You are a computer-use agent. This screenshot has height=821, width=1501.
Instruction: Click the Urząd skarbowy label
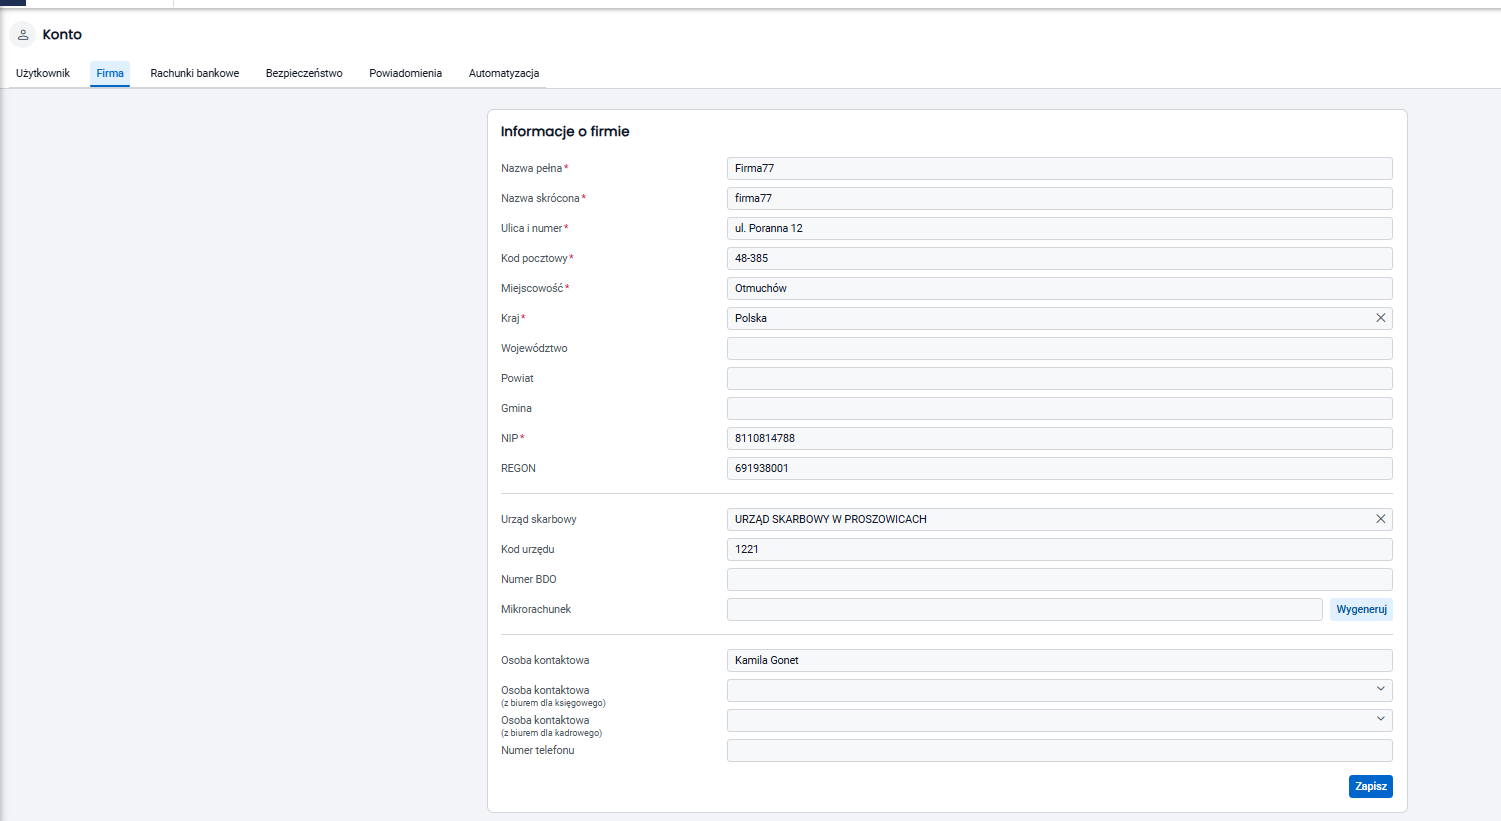[539, 519]
